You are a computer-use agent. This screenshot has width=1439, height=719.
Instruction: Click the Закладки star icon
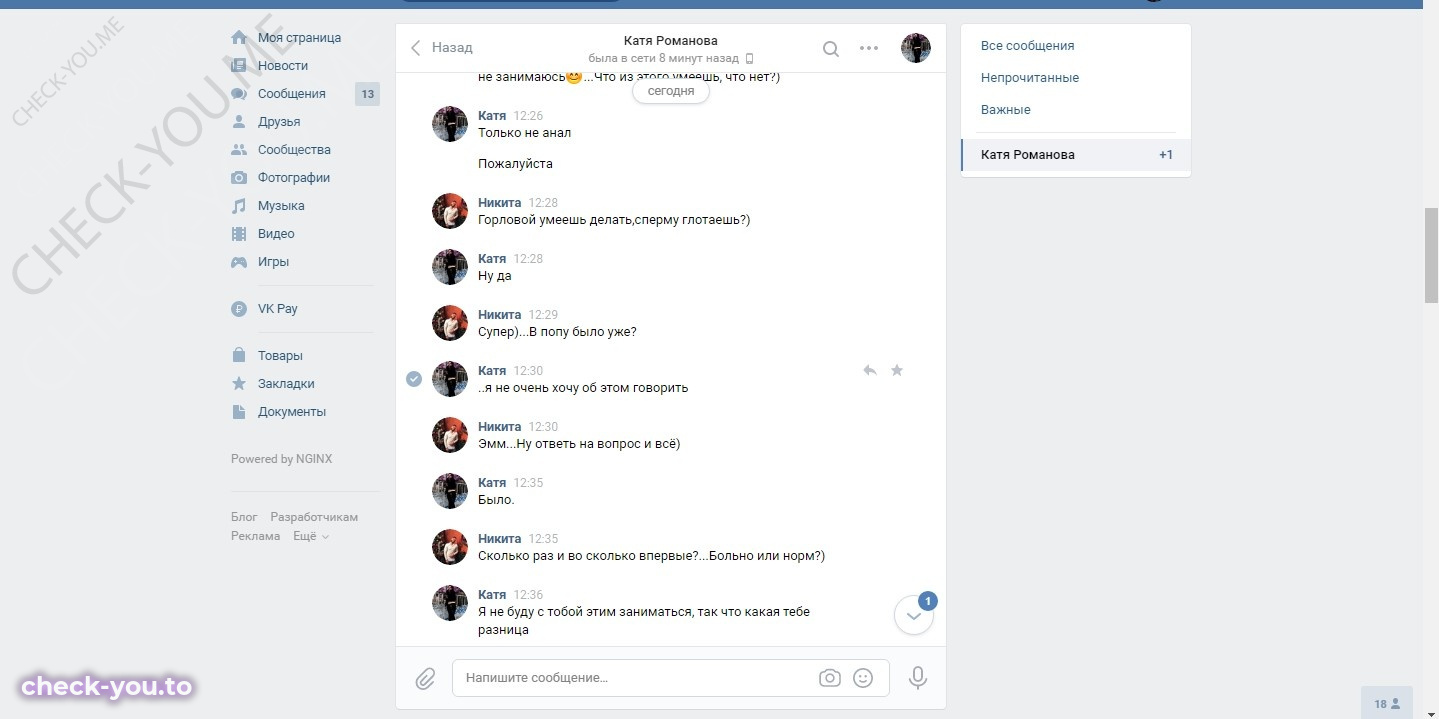[239, 383]
